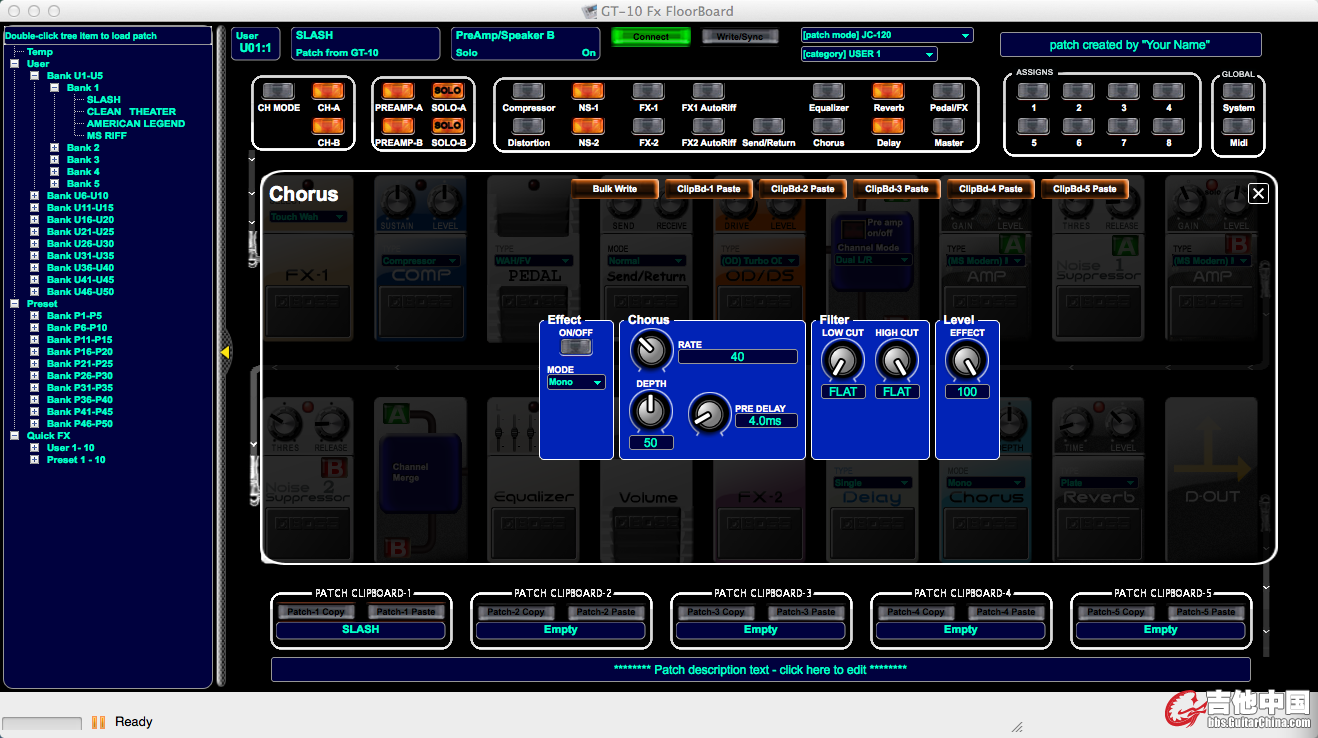Toggle the SOLO-A button

tap(448, 92)
